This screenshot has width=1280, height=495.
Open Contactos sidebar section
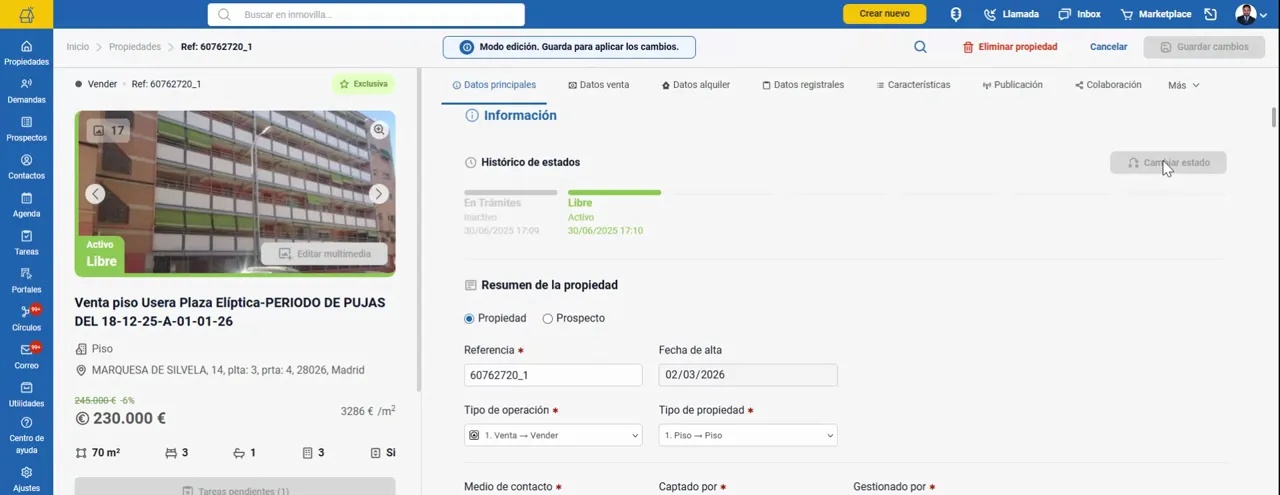(26, 167)
